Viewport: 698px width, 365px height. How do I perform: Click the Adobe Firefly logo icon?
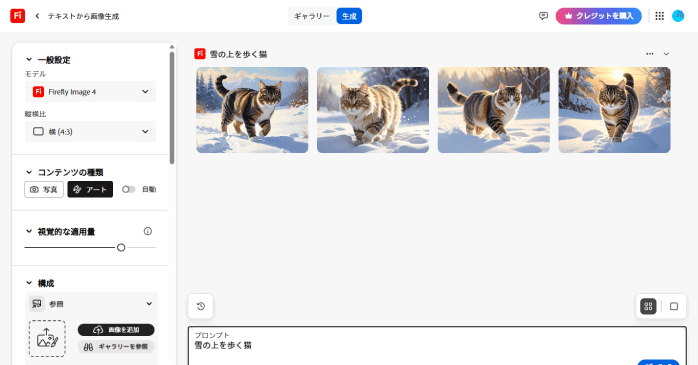(17, 16)
